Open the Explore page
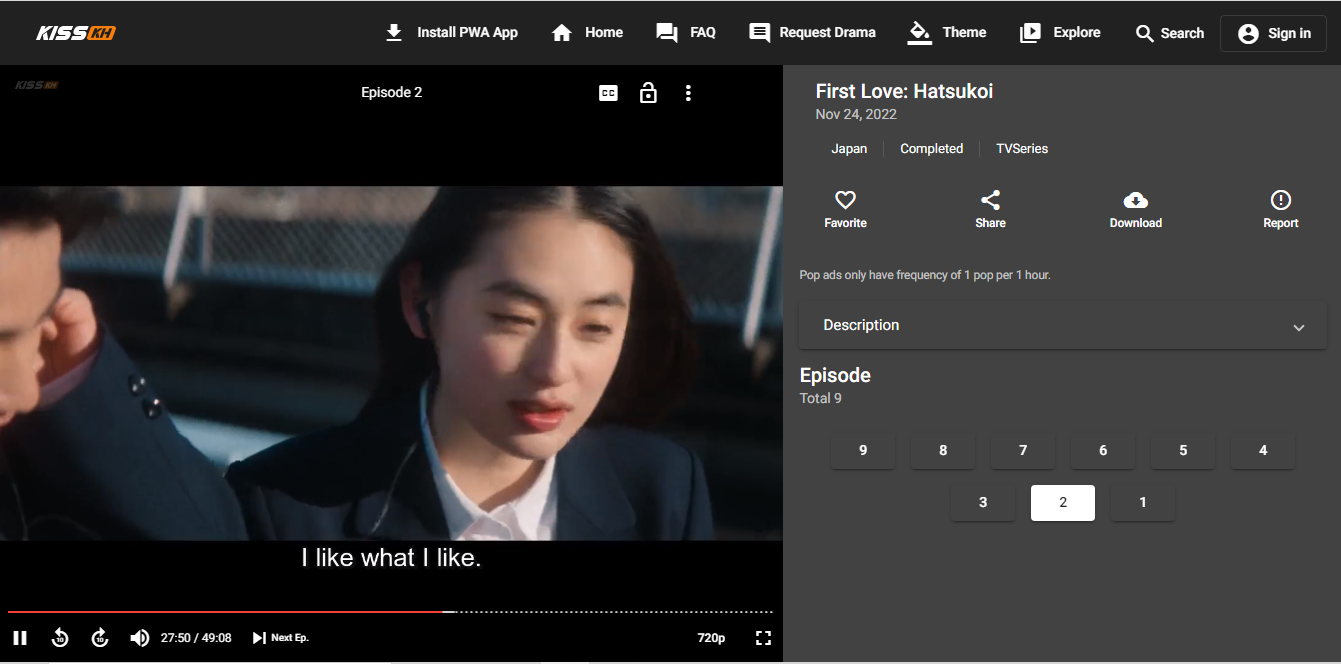Image resolution: width=1341 pixels, height=664 pixels. (1060, 33)
